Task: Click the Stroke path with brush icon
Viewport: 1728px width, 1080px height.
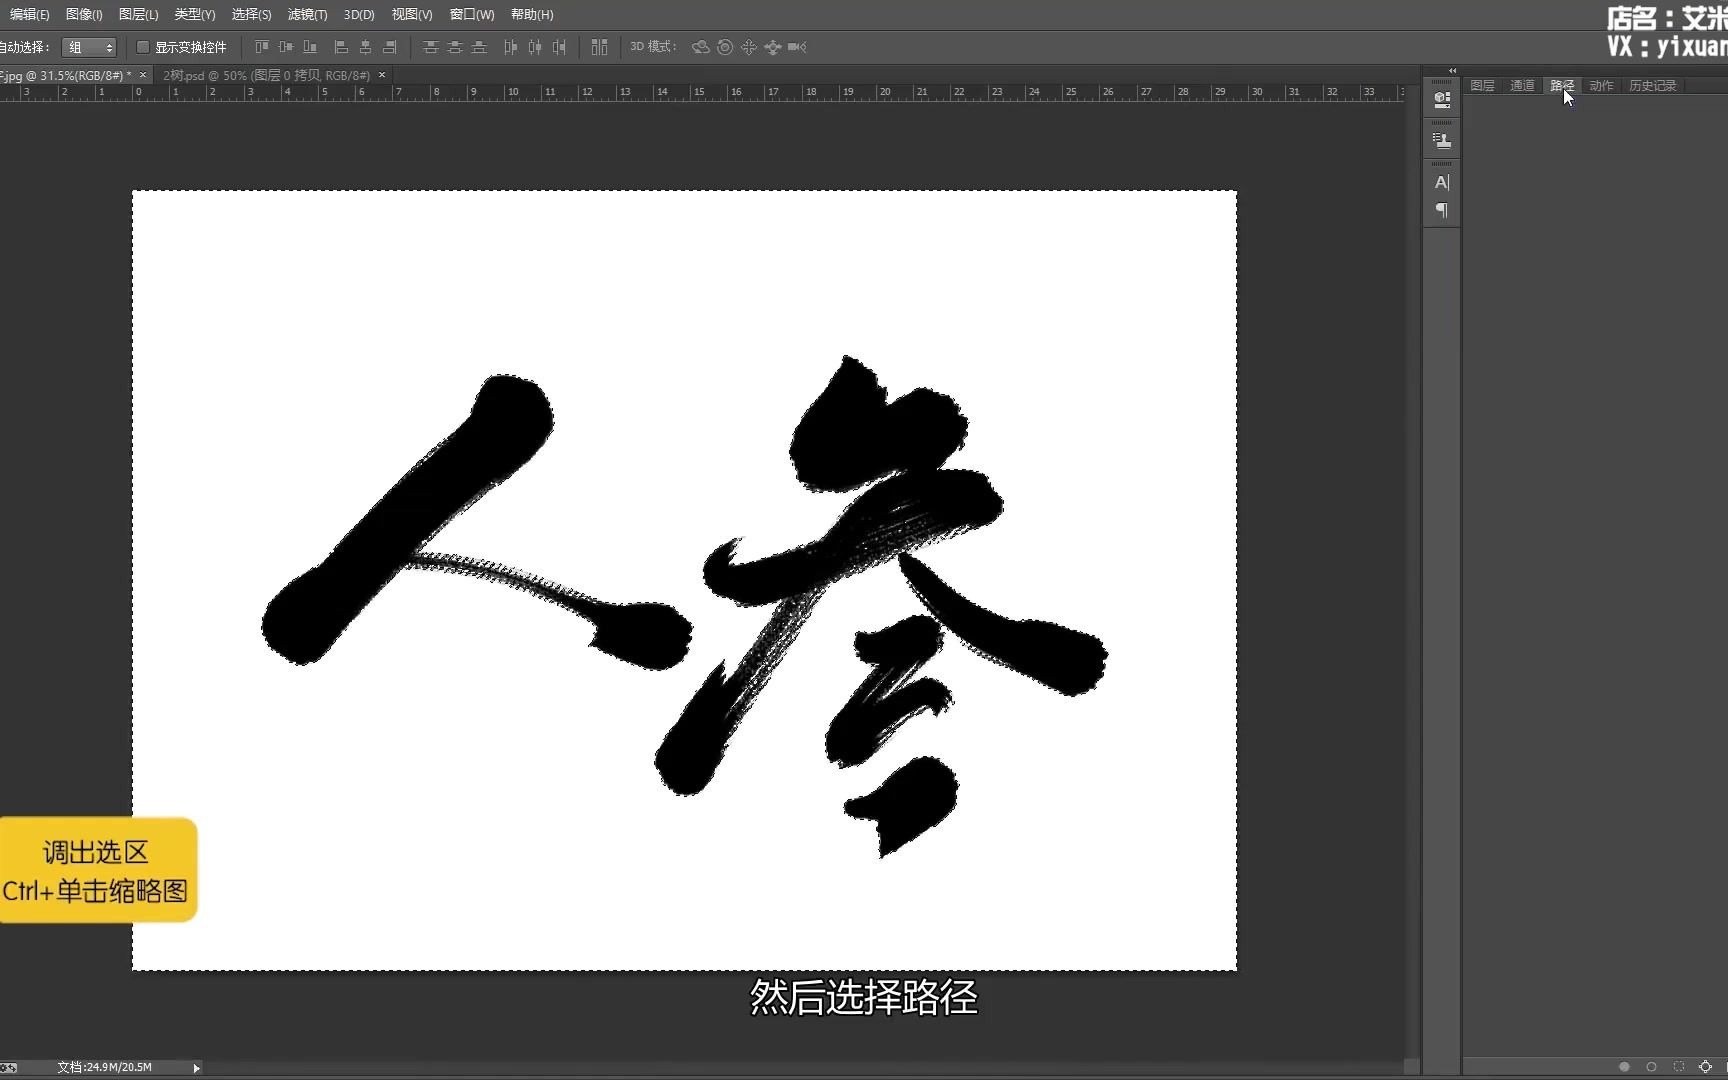Action: pos(1651,1067)
